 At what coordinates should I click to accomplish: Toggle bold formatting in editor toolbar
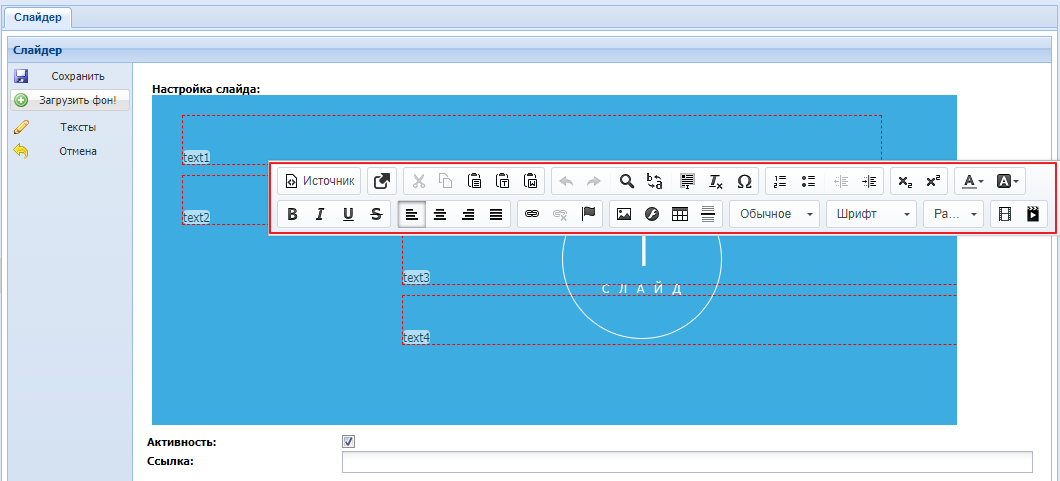pos(293,214)
